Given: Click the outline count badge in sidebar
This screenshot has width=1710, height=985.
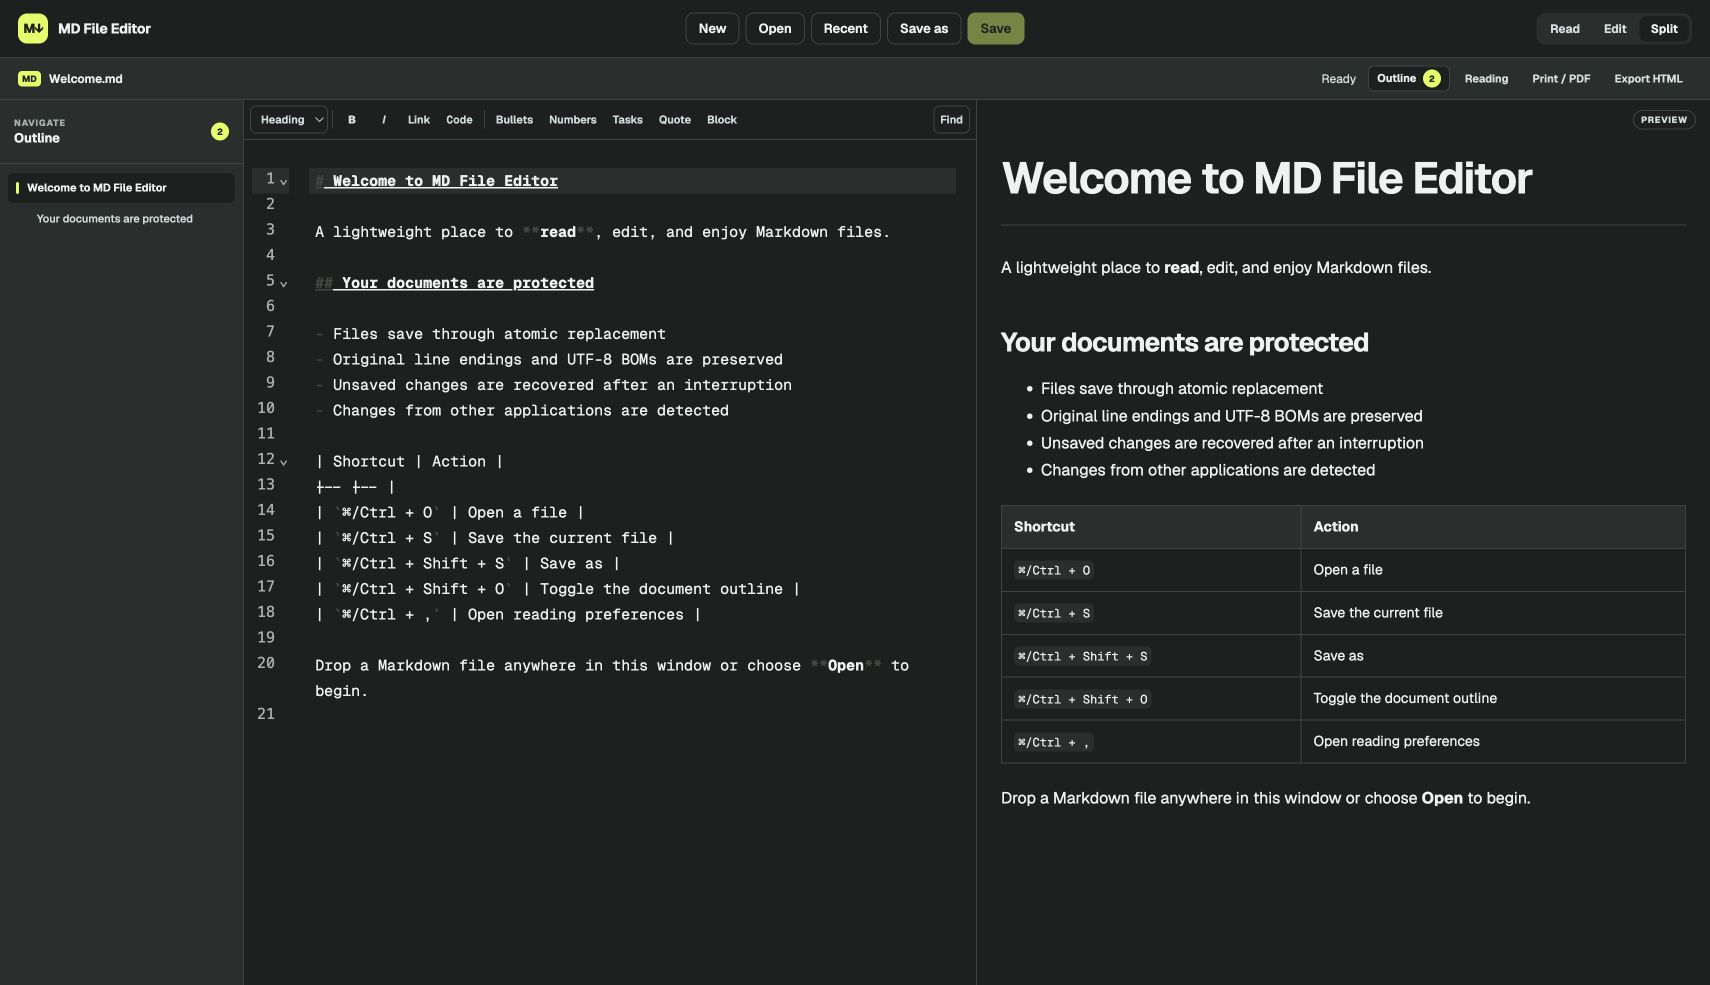Looking at the screenshot, I should [x=220, y=132].
